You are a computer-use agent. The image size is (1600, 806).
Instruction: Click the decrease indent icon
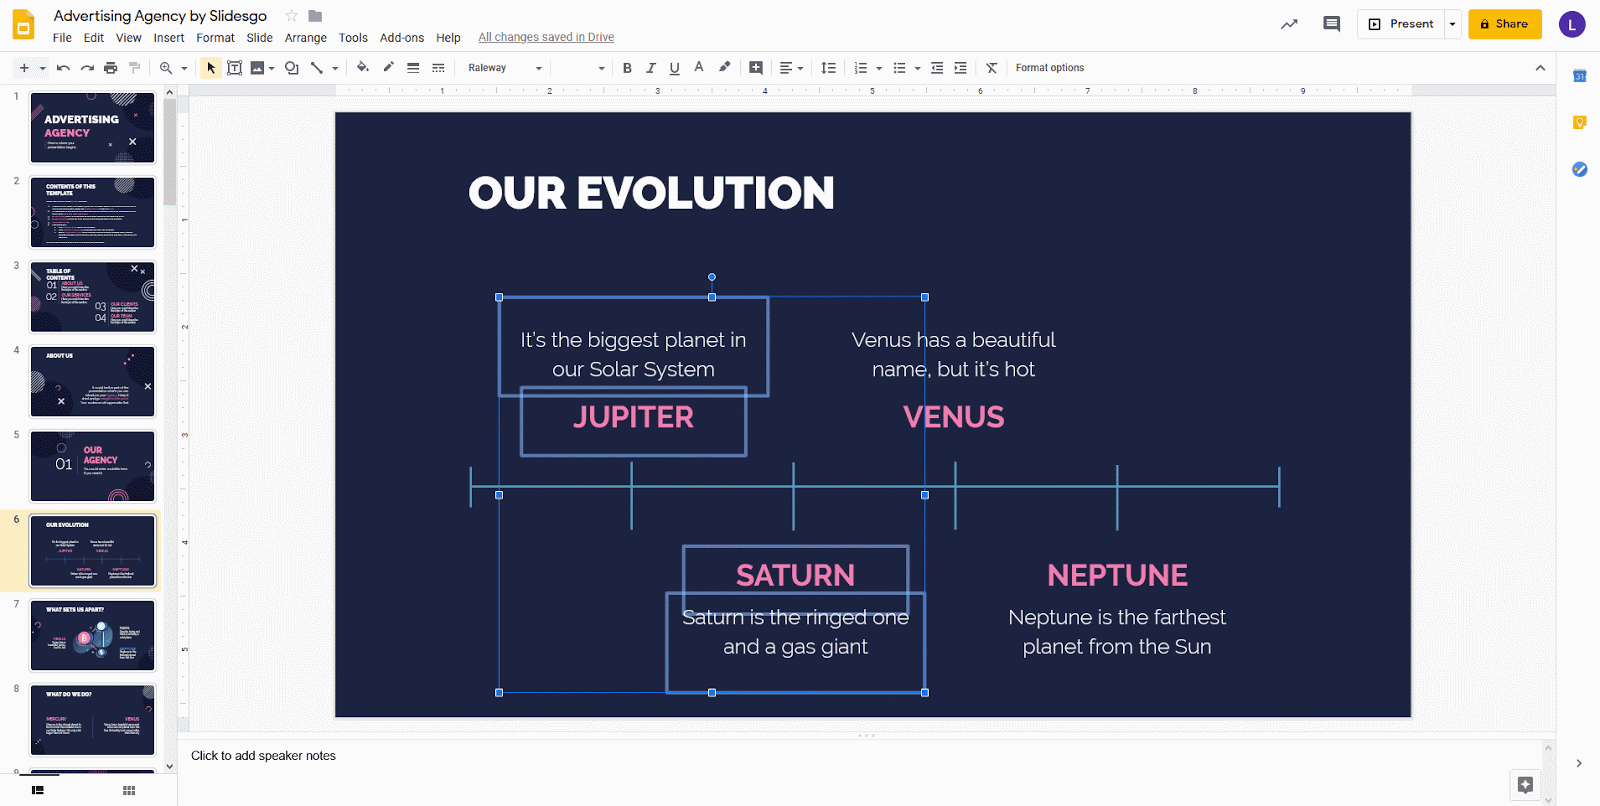pos(937,68)
